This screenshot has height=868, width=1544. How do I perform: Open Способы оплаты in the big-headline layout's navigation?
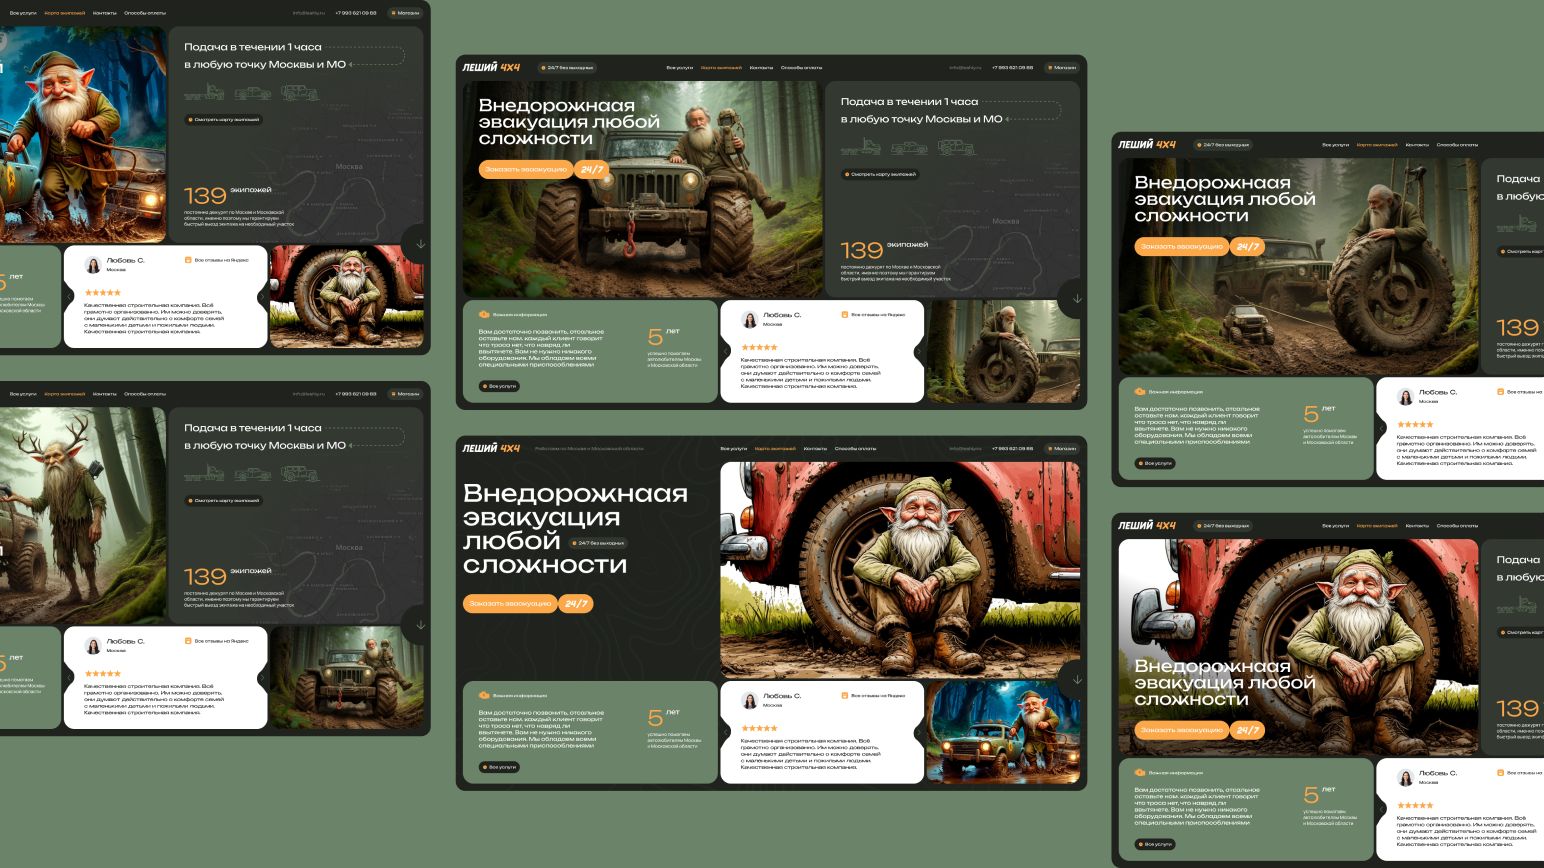(x=855, y=448)
